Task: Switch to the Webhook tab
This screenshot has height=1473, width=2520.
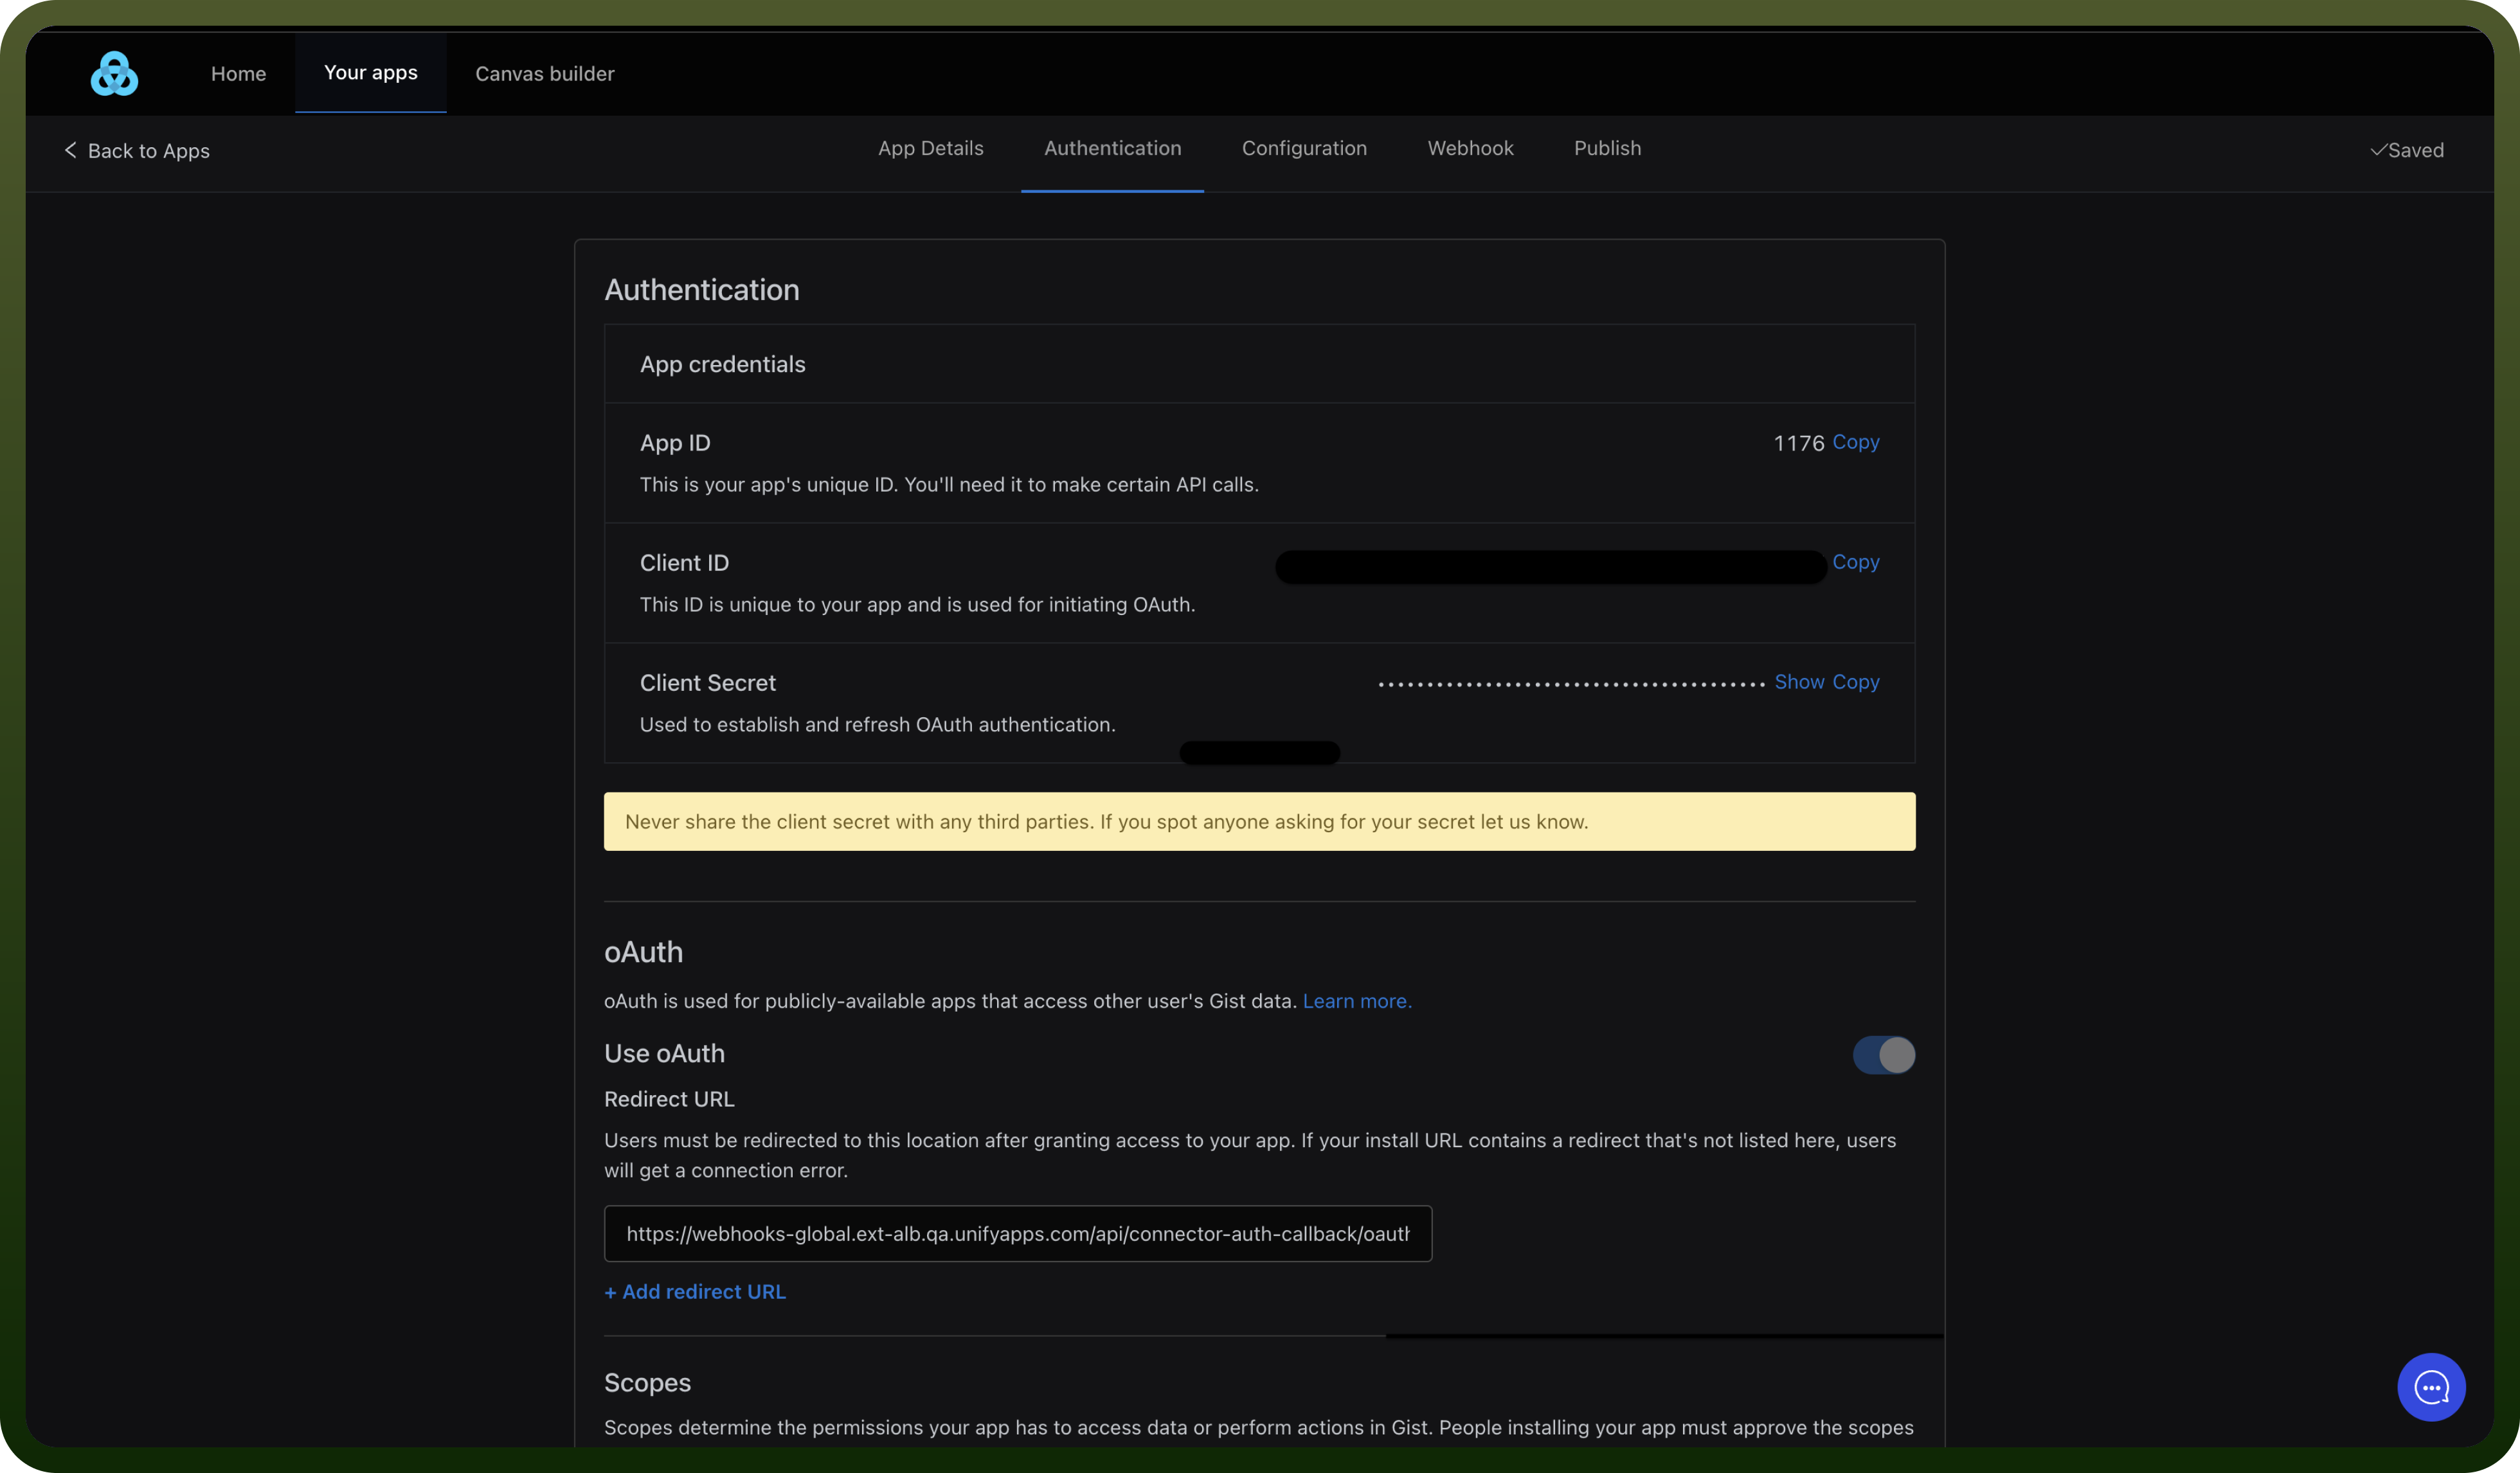Action: click(1470, 148)
